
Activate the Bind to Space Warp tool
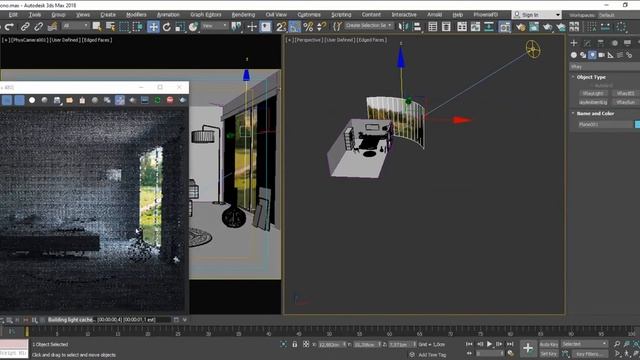click(x=52, y=27)
